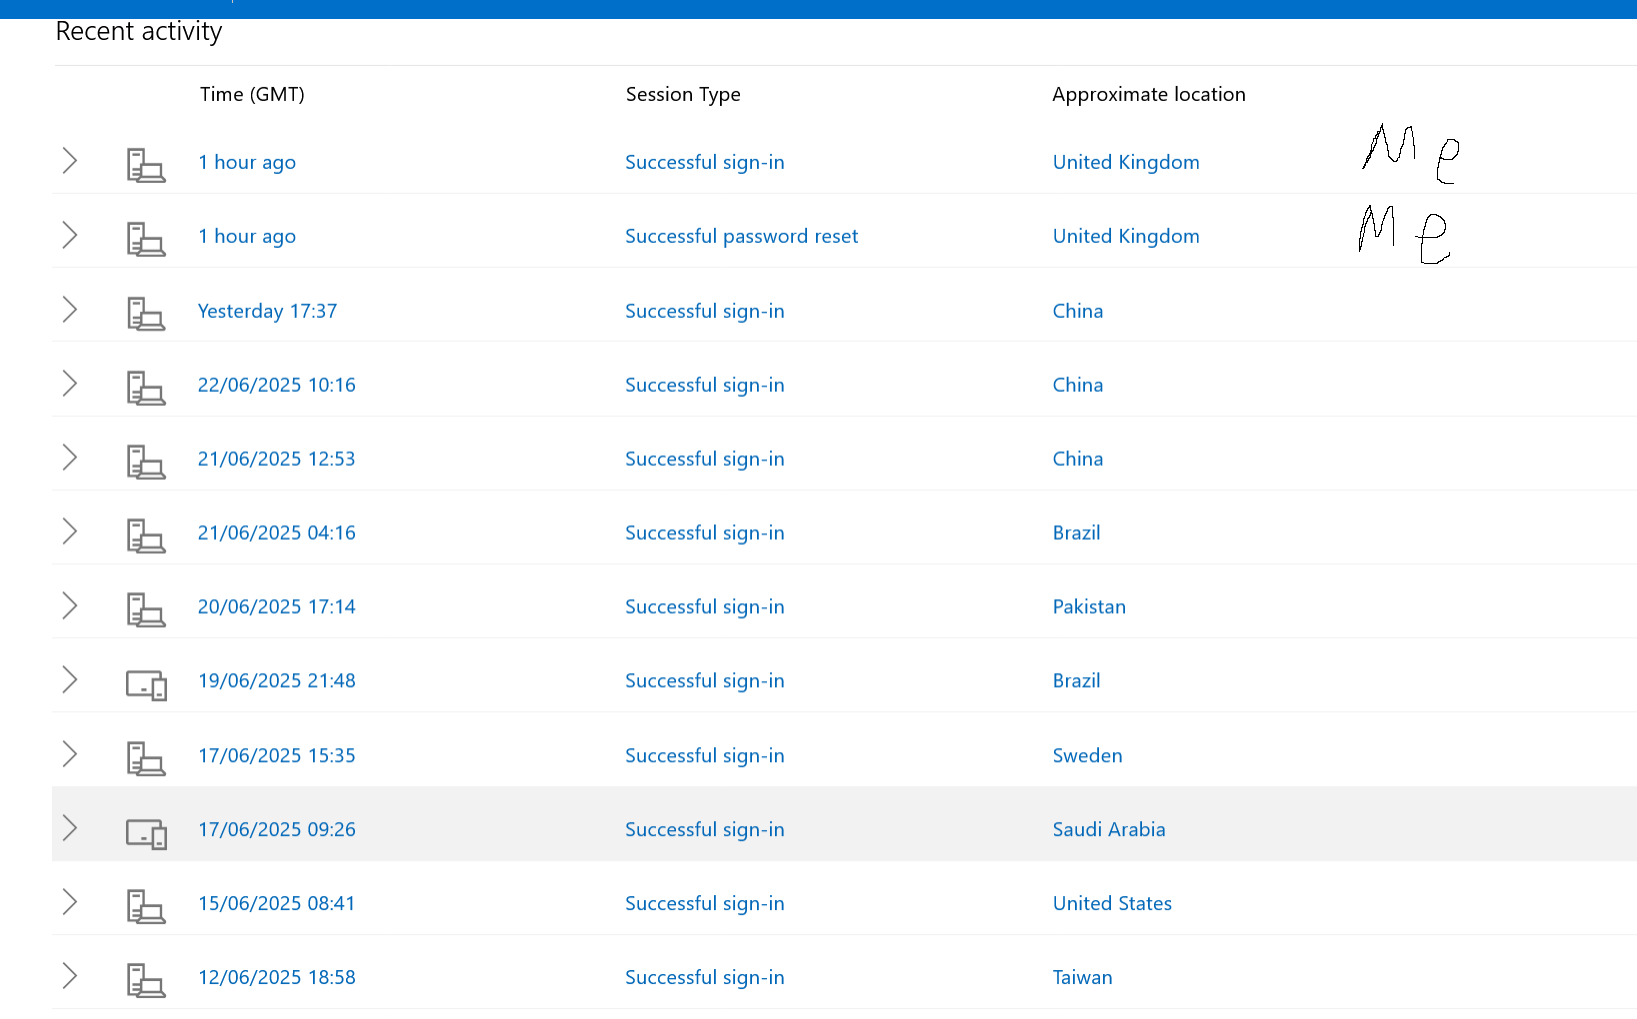Open the Yesterday 17:37 time link
Screen dimensions: 1637x1019
[x=267, y=311]
